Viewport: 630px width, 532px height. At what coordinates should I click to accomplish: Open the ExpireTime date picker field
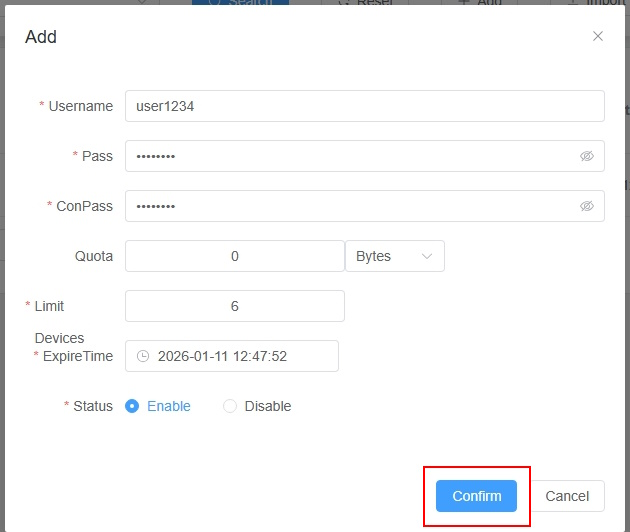click(x=240, y=356)
